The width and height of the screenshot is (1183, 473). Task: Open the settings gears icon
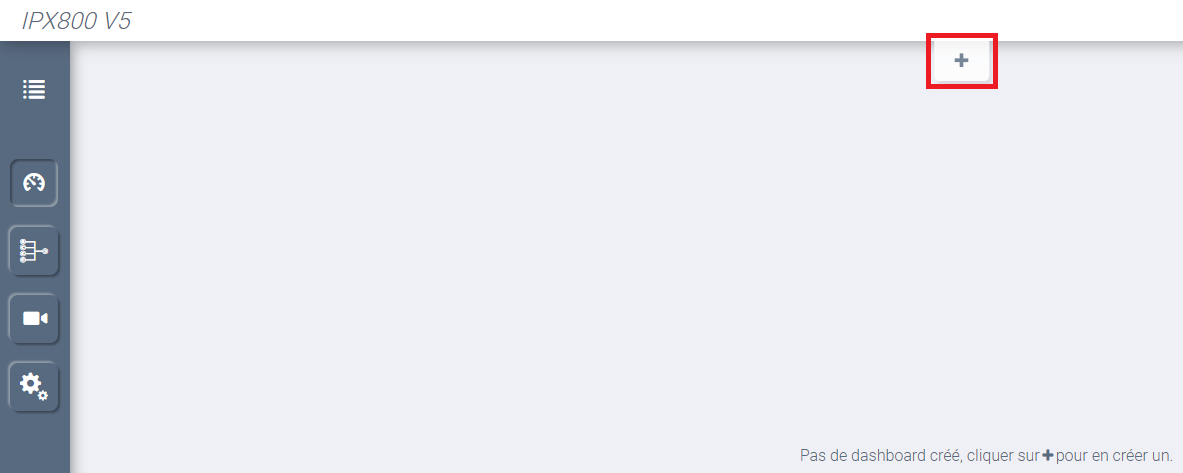pos(34,386)
